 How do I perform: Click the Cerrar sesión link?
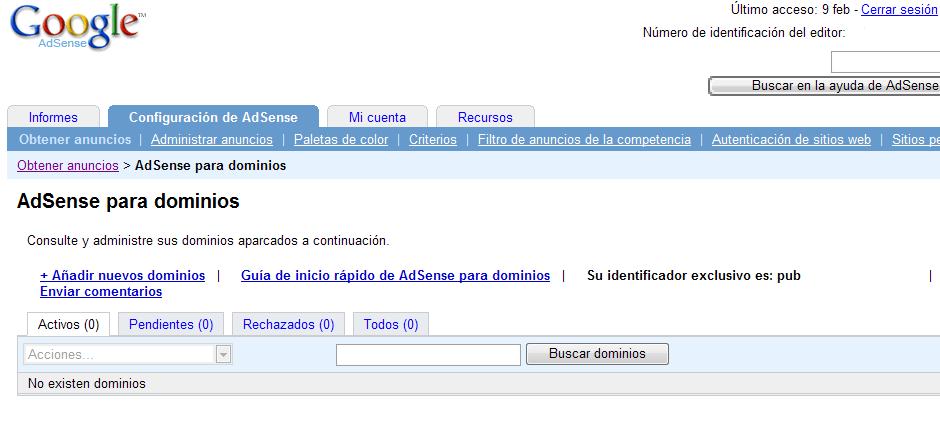(899, 9)
